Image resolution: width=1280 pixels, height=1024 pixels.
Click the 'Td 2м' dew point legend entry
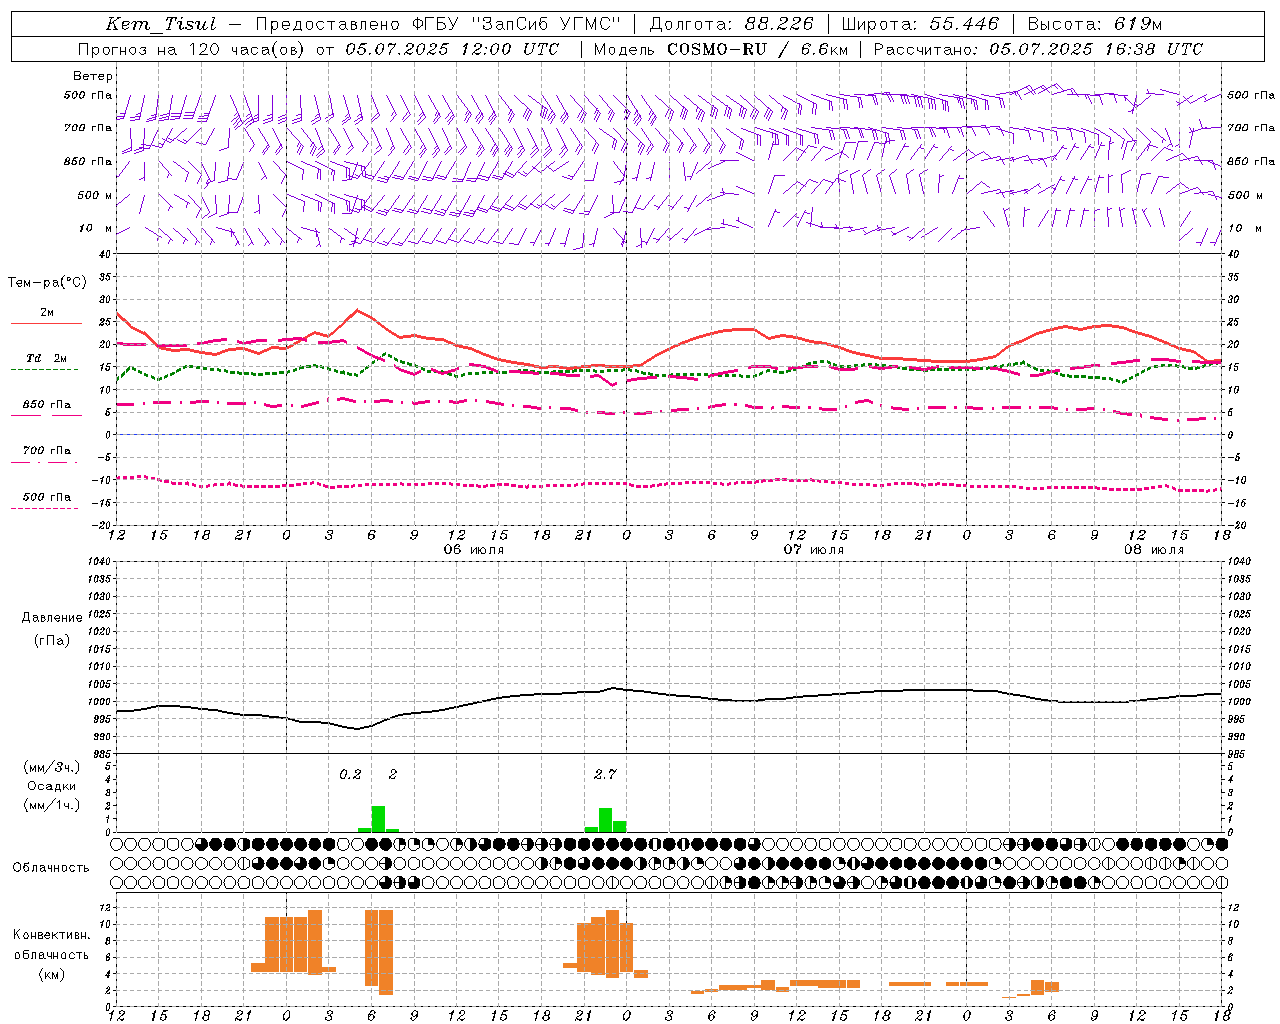47,358
